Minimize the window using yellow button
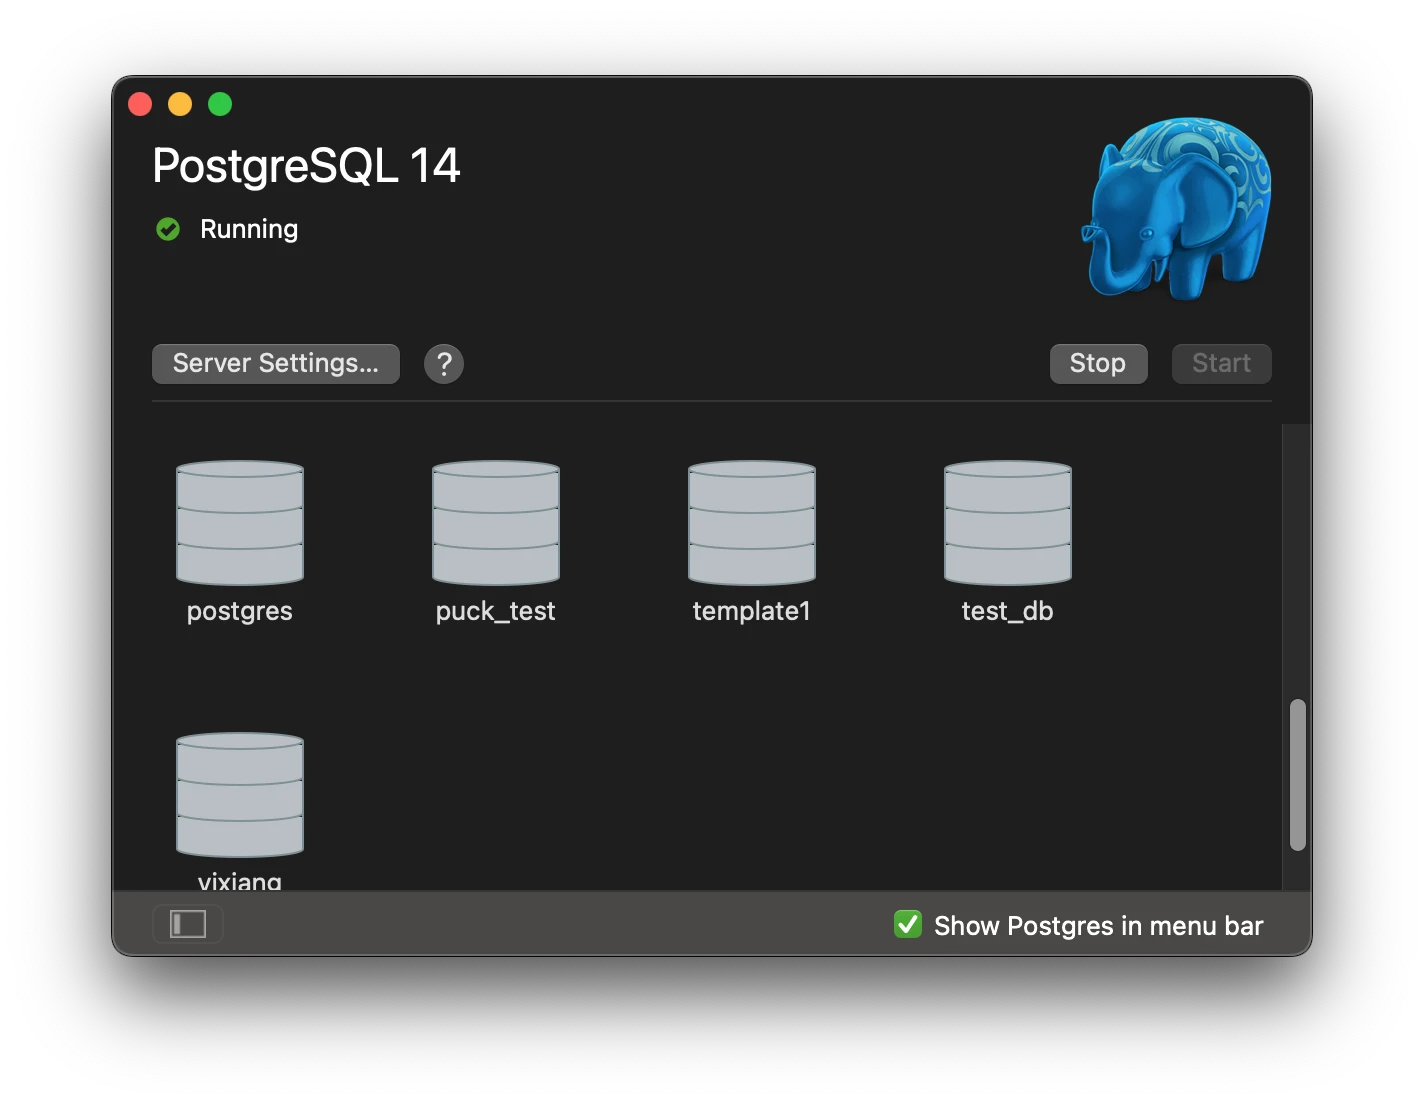The width and height of the screenshot is (1424, 1104). [x=180, y=104]
